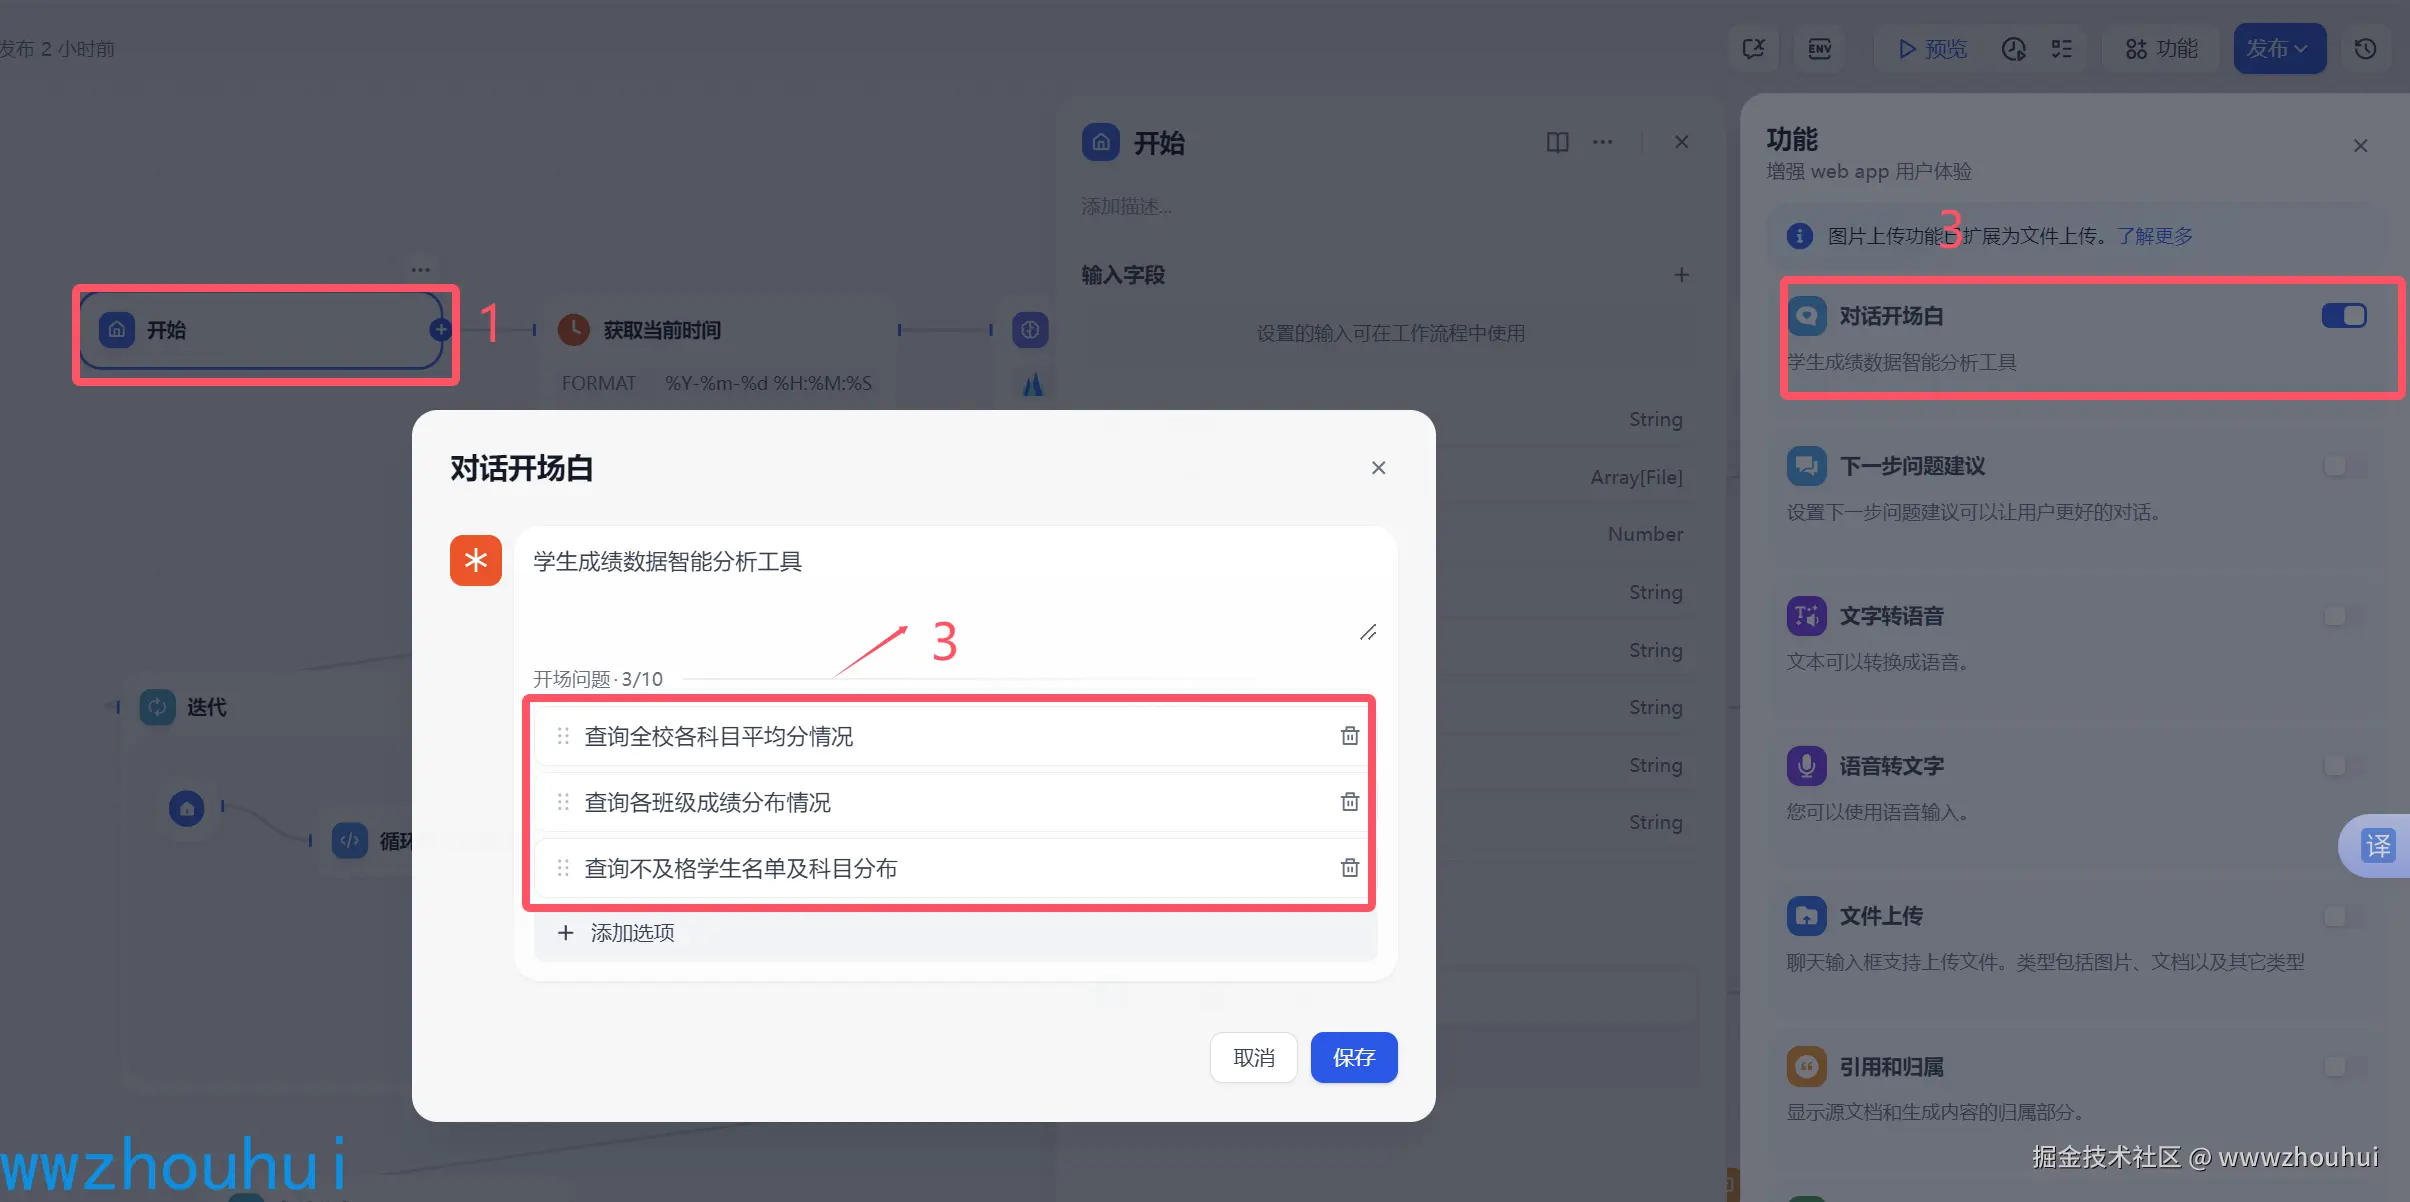Click the 对话开场白 feature icon
2410x1202 pixels.
coord(1806,316)
